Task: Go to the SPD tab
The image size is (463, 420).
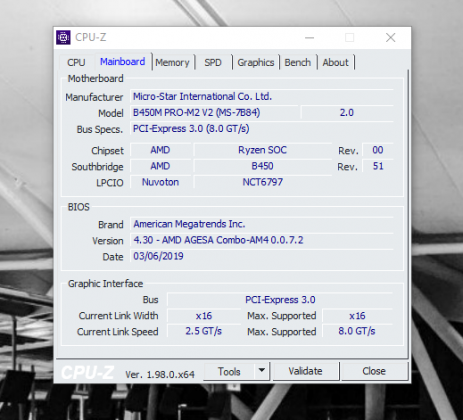Action: (213, 62)
